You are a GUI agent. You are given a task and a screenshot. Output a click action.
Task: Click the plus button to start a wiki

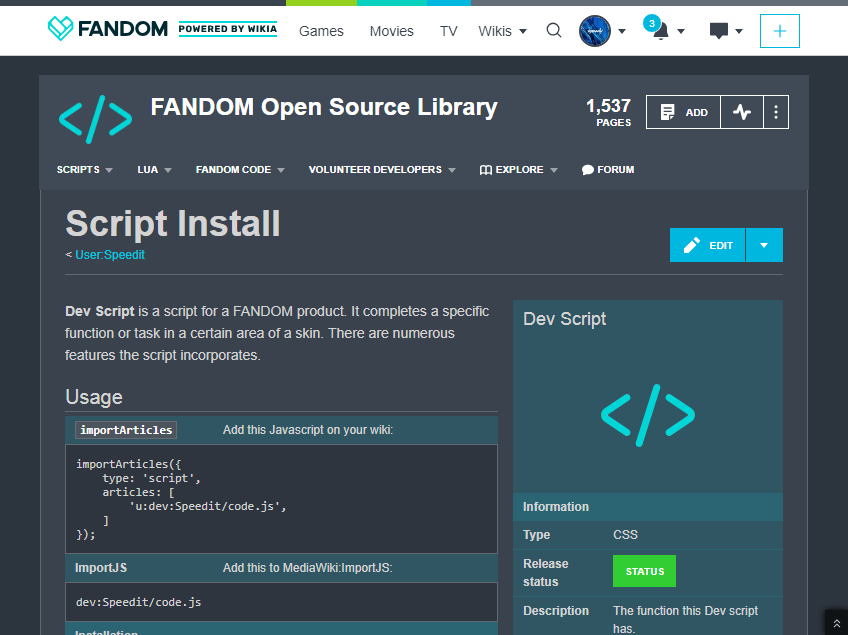779,31
